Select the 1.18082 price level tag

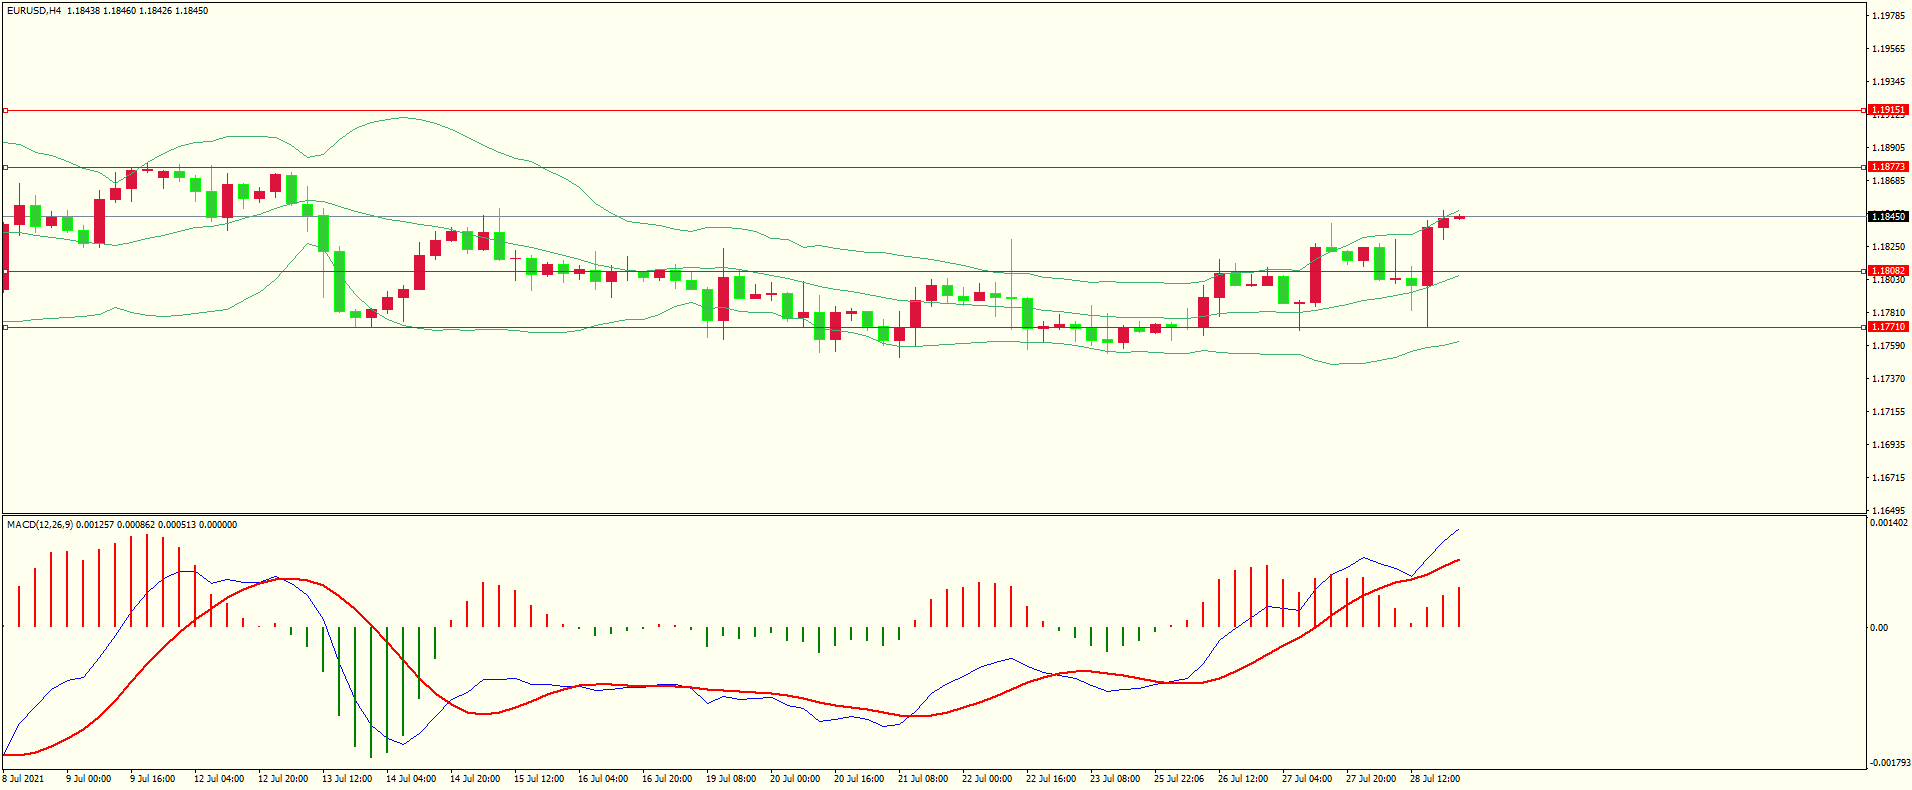click(1888, 271)
